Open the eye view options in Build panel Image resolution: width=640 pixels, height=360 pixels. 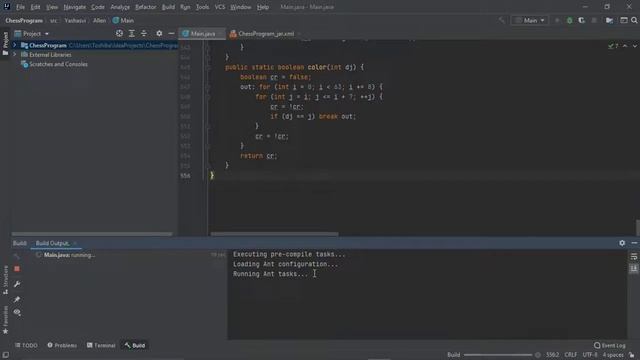tap(17, 312)
